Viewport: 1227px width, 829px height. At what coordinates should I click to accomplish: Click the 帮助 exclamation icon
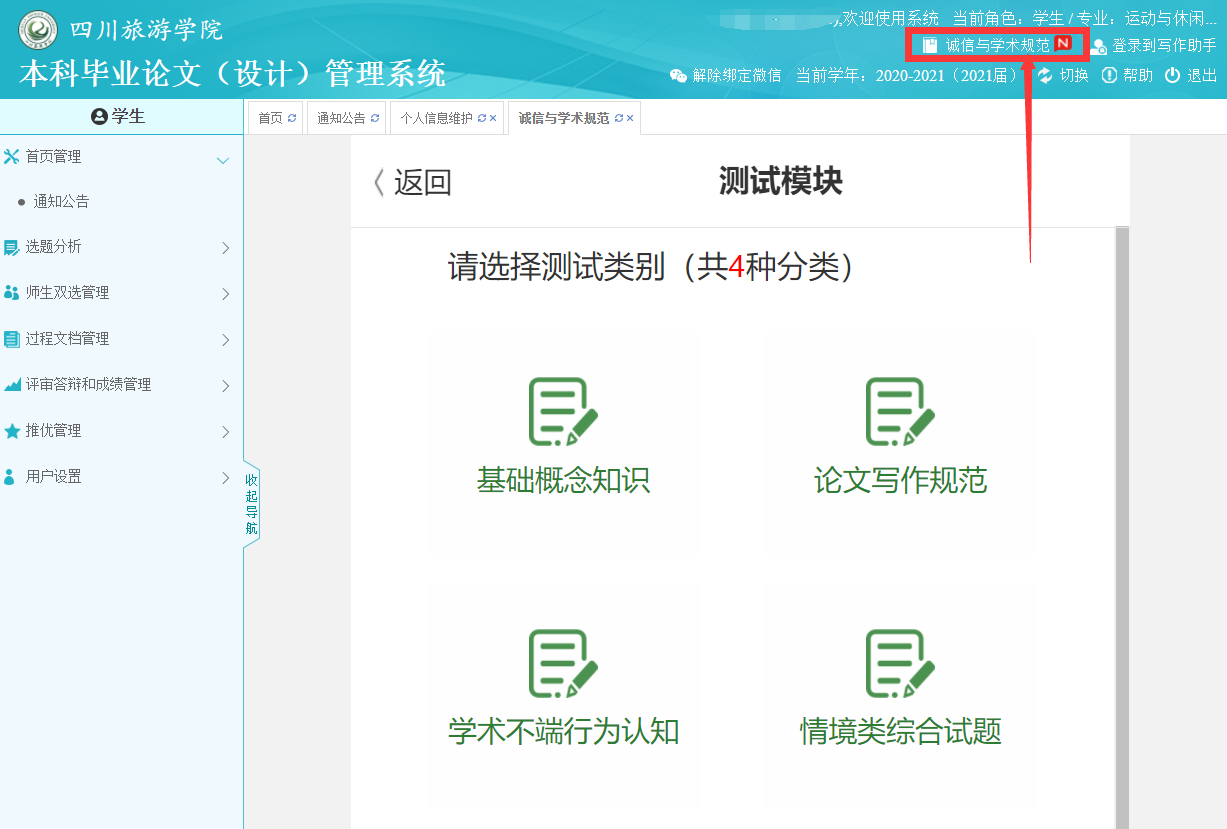(x=1109, y=75)
